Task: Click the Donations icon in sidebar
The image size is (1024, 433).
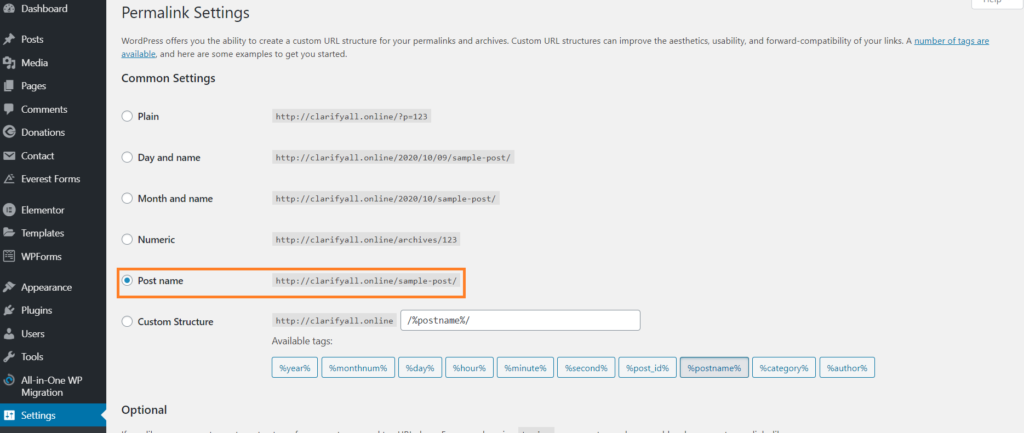Action: click(x=9, y=132)
